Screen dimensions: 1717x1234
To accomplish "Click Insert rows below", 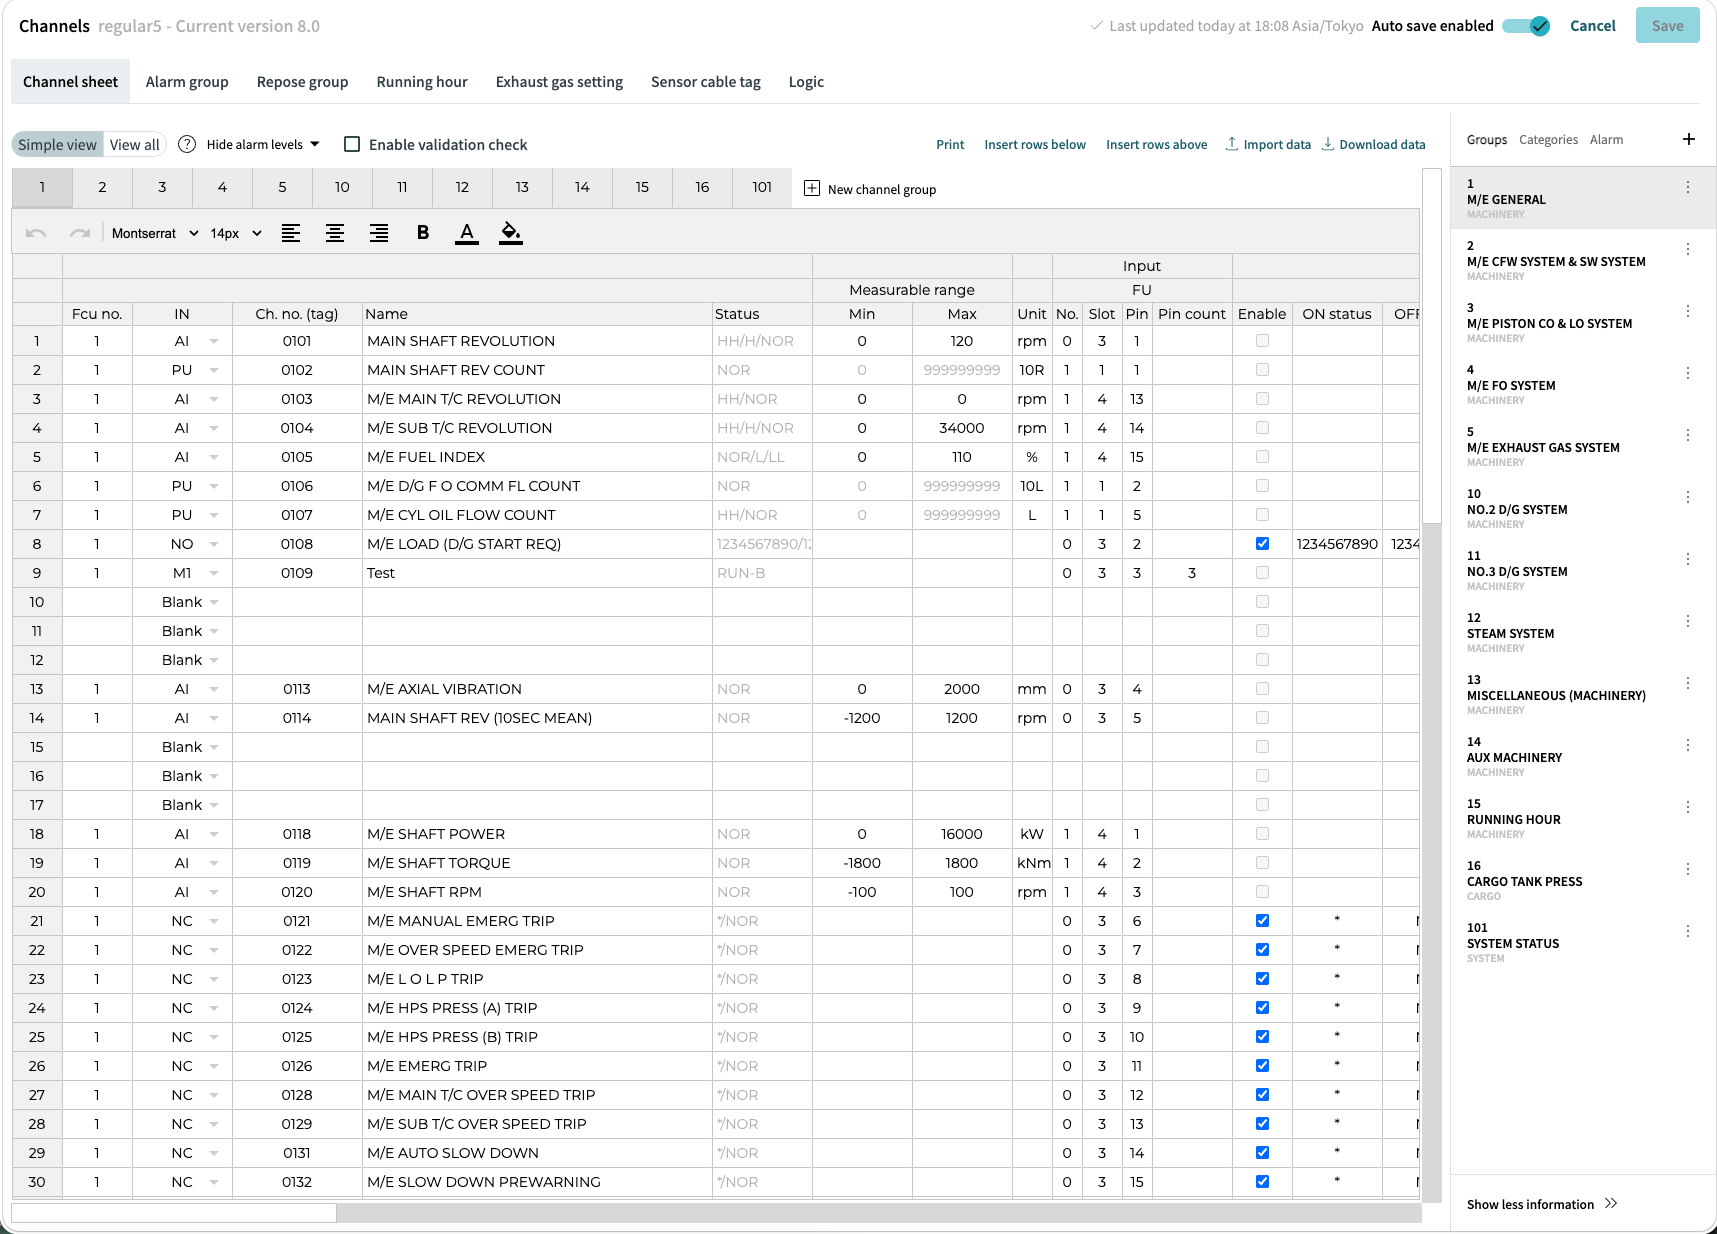I will [1035, 145].
